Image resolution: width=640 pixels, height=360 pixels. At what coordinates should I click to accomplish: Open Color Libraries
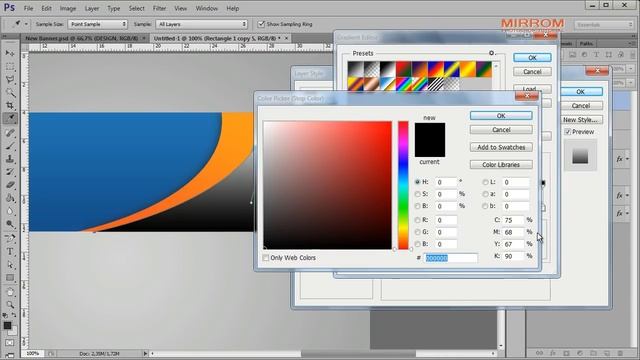(x=501, y=164)
